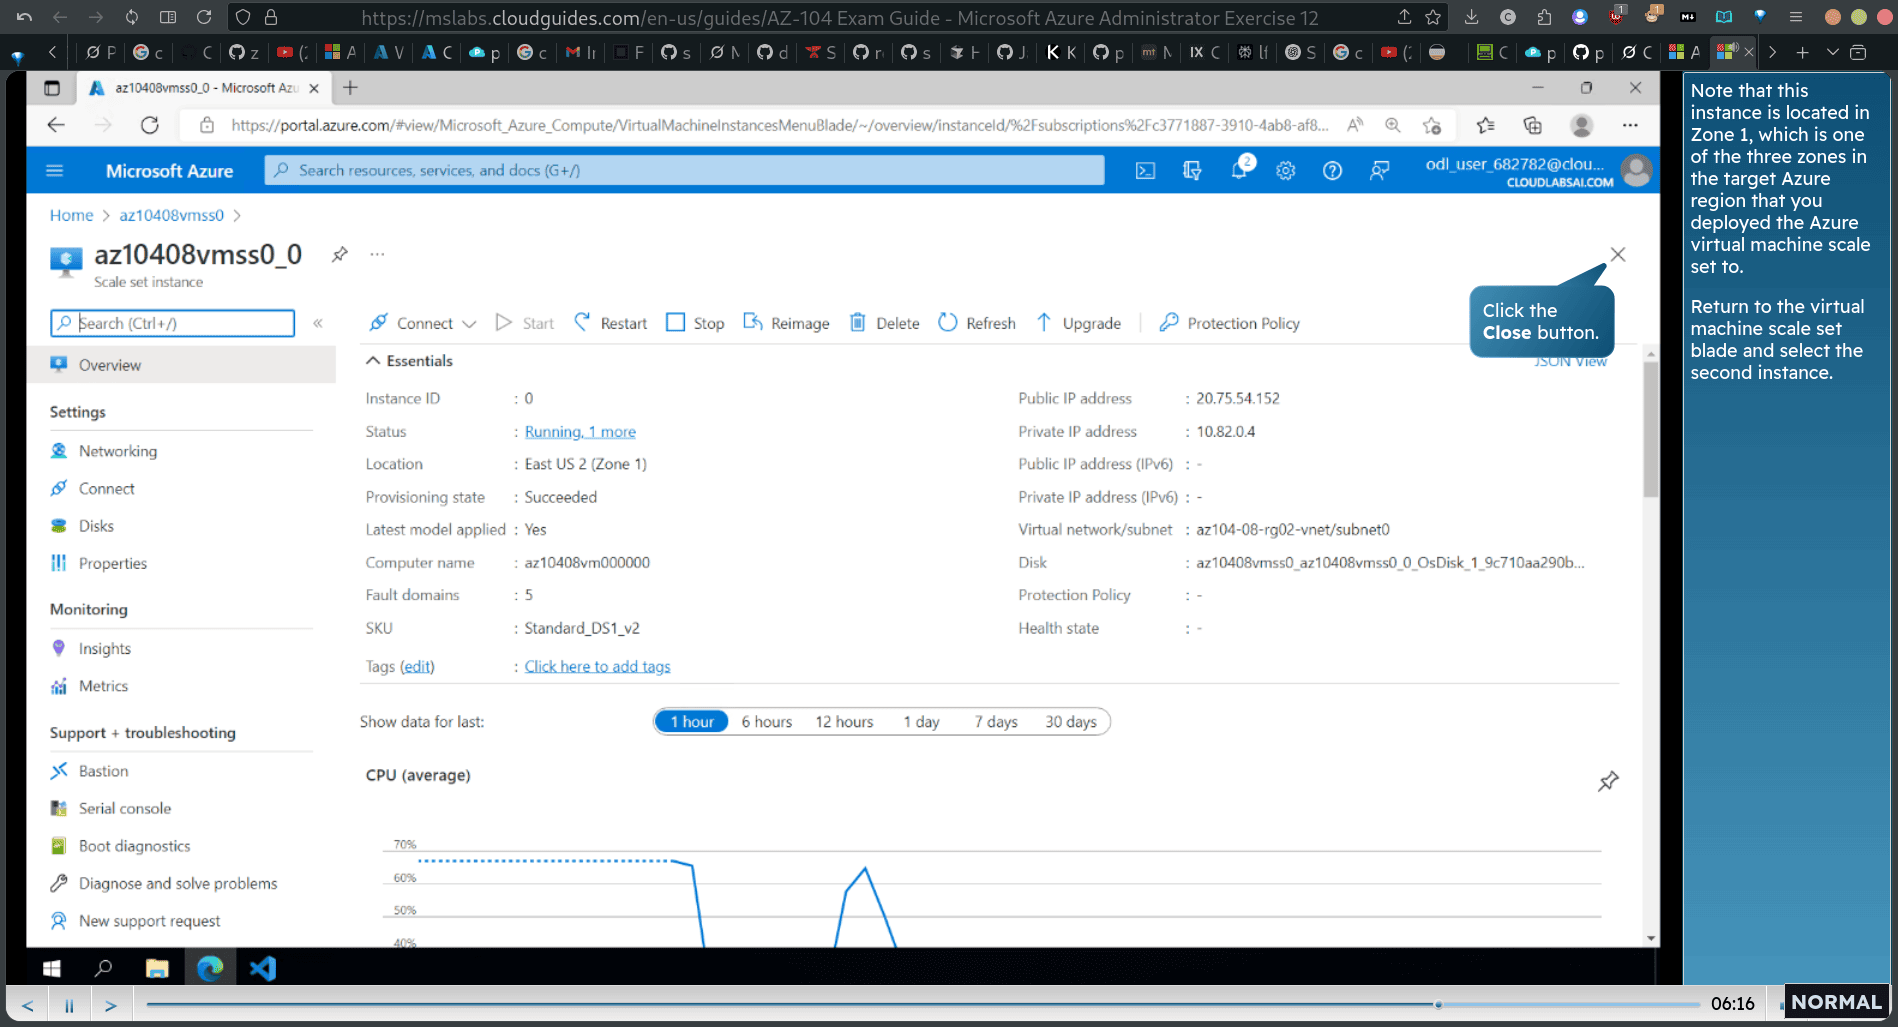Click the Tags edit link
The width and height of the screenshot is (1898, 1027).
click(417, 667)
